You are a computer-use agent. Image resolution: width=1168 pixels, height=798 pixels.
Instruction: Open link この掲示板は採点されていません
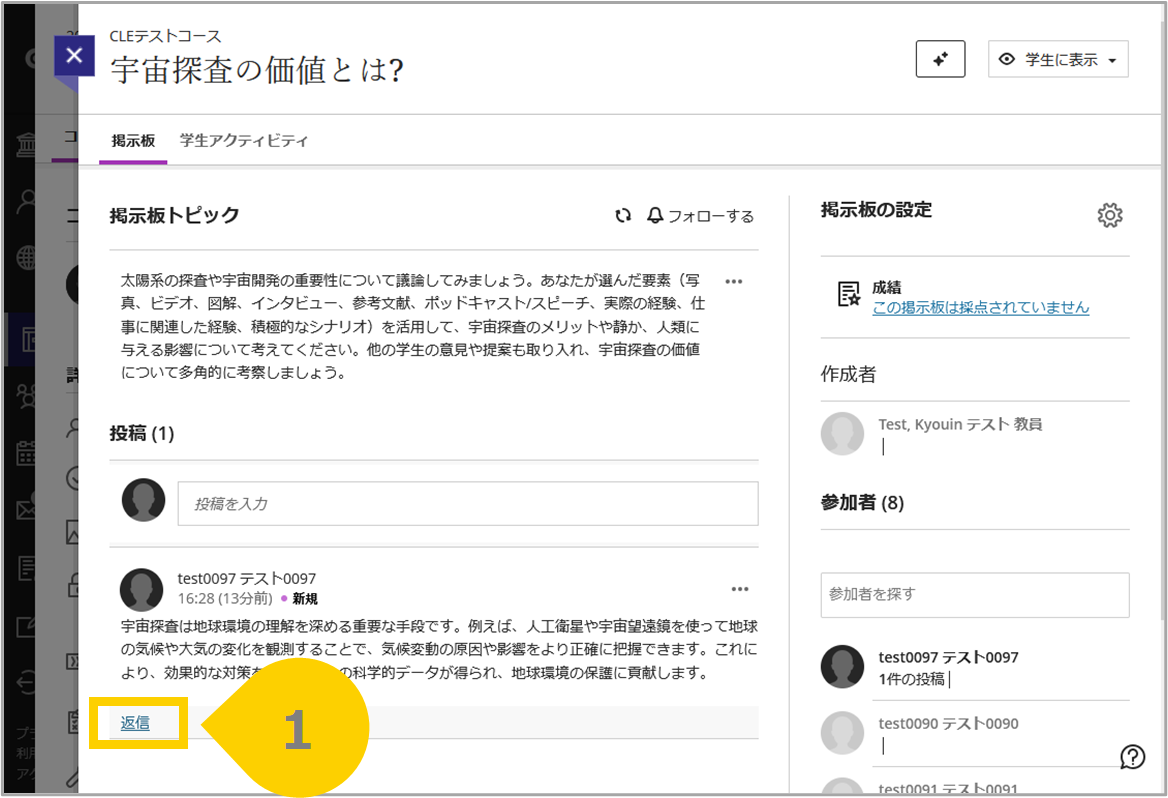[980, 308]
